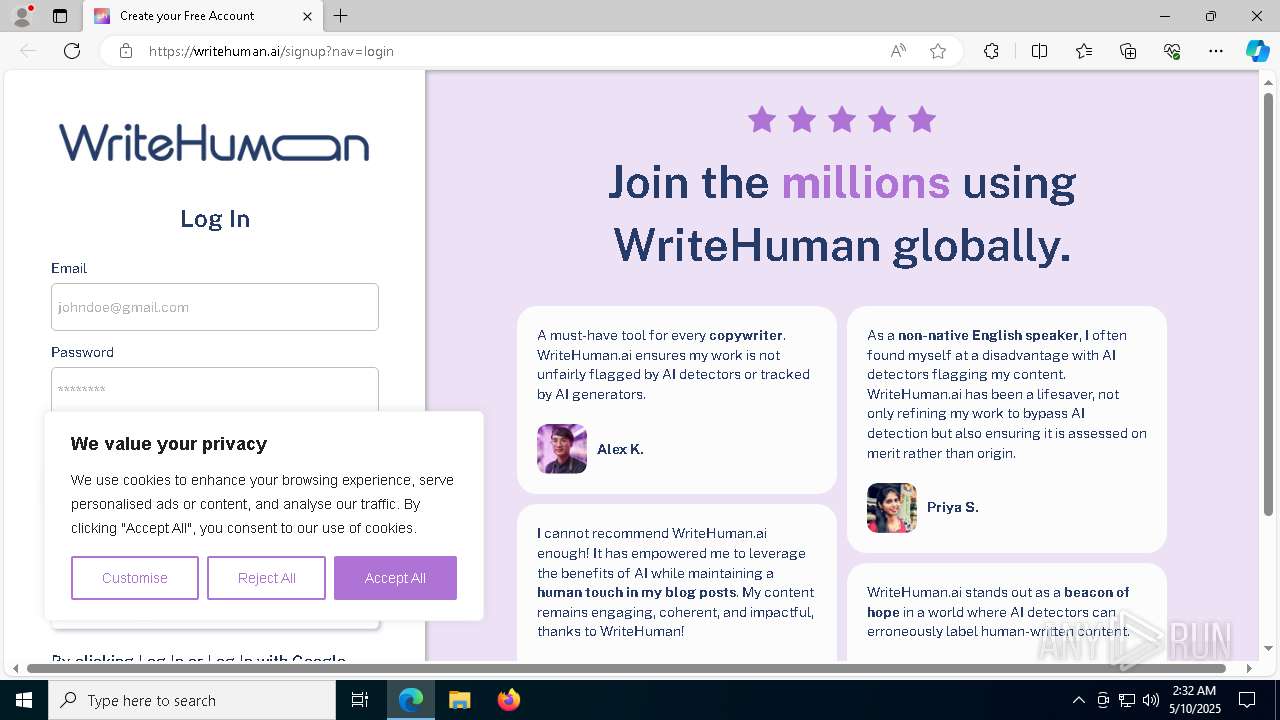This screenshot has width=1280, height=720.
Task: Refresh the current page
Action: (72, 51)
